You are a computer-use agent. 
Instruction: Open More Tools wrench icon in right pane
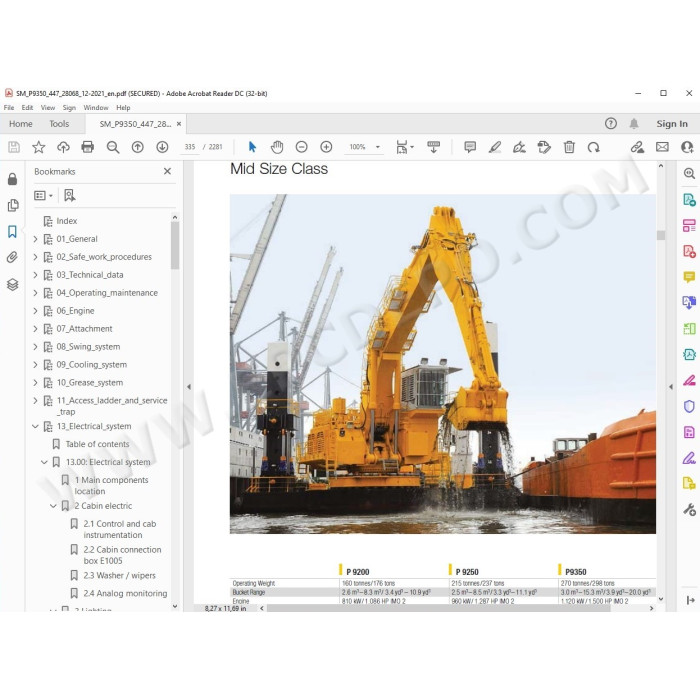[689, 509]
